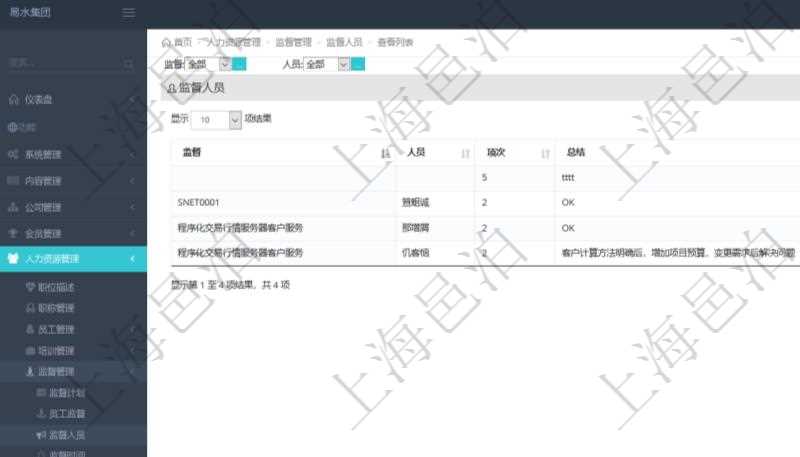
Task: Open 监督人员 submenu item
Action: coord(67,435)
